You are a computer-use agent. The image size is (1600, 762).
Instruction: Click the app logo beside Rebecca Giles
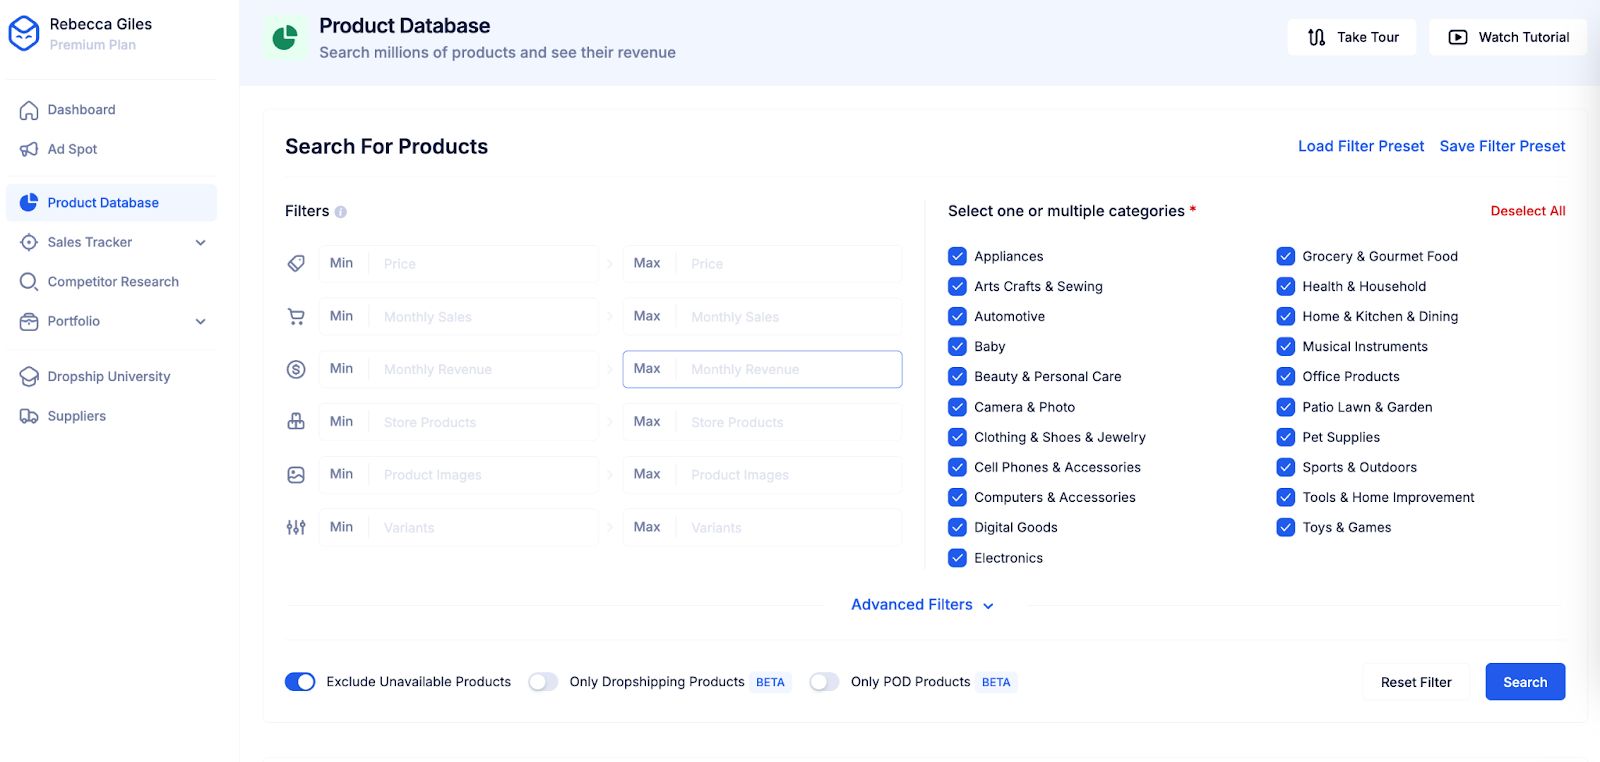24,34
